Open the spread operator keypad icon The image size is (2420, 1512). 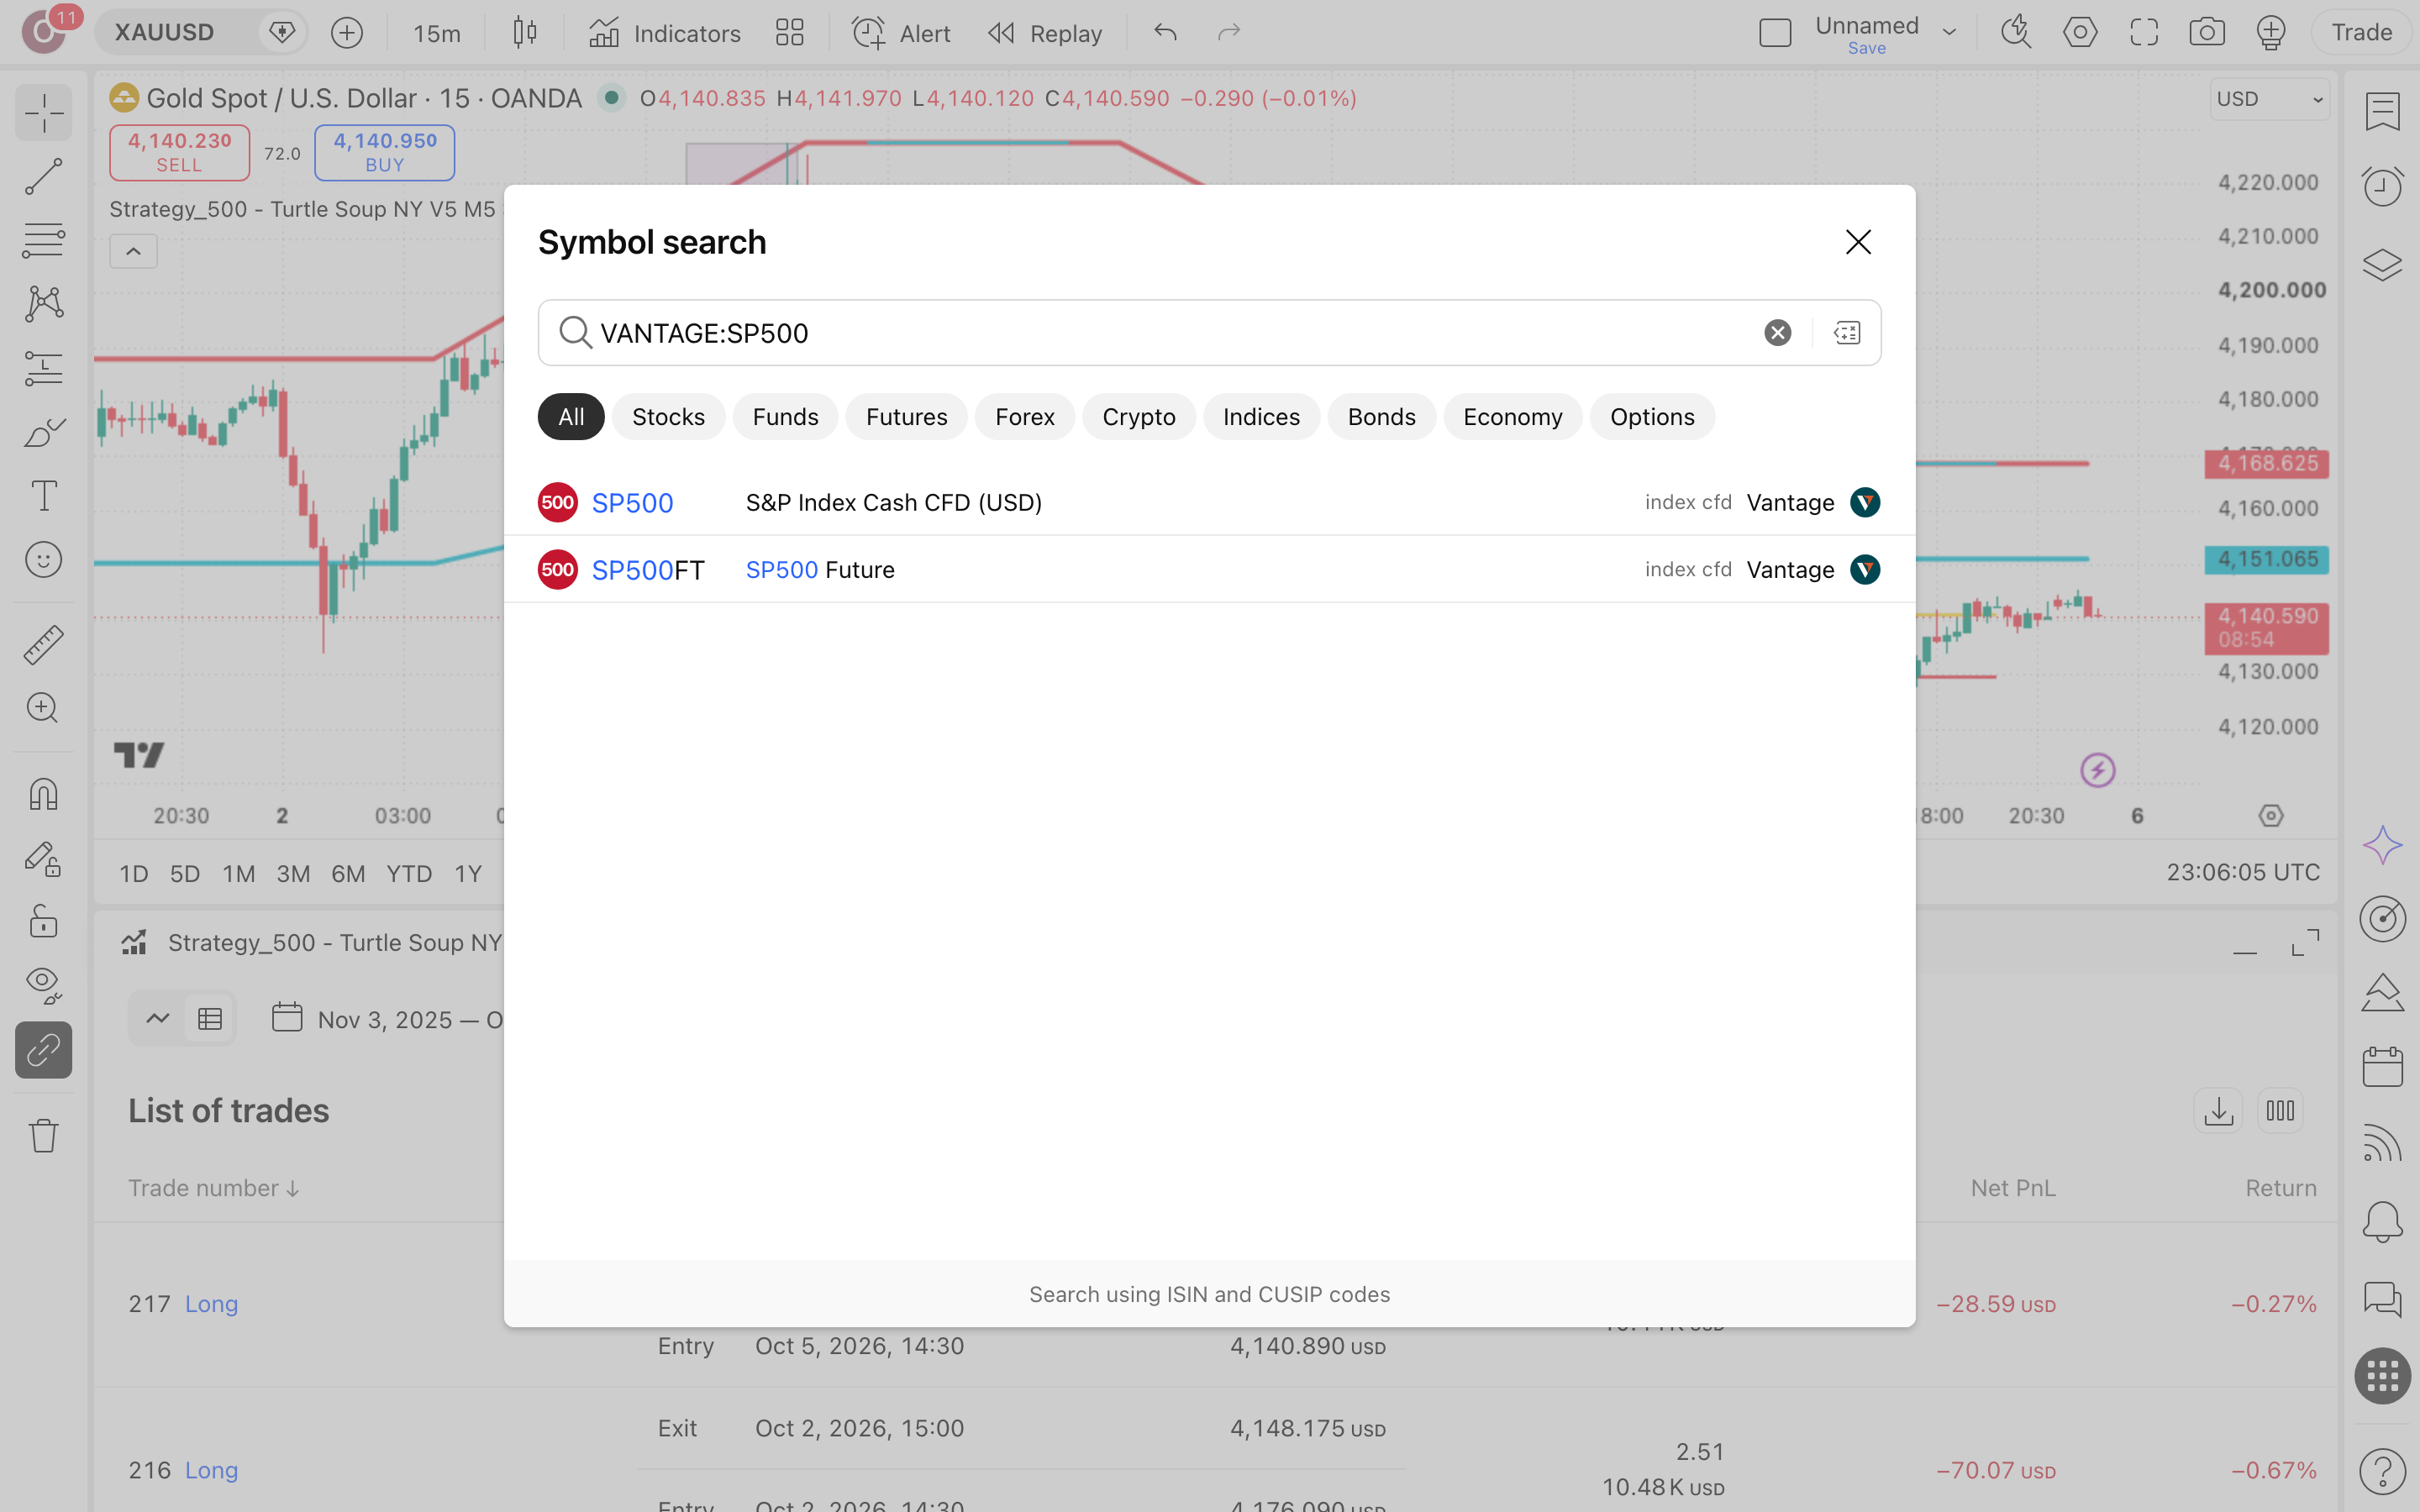tap(1846, 332)
